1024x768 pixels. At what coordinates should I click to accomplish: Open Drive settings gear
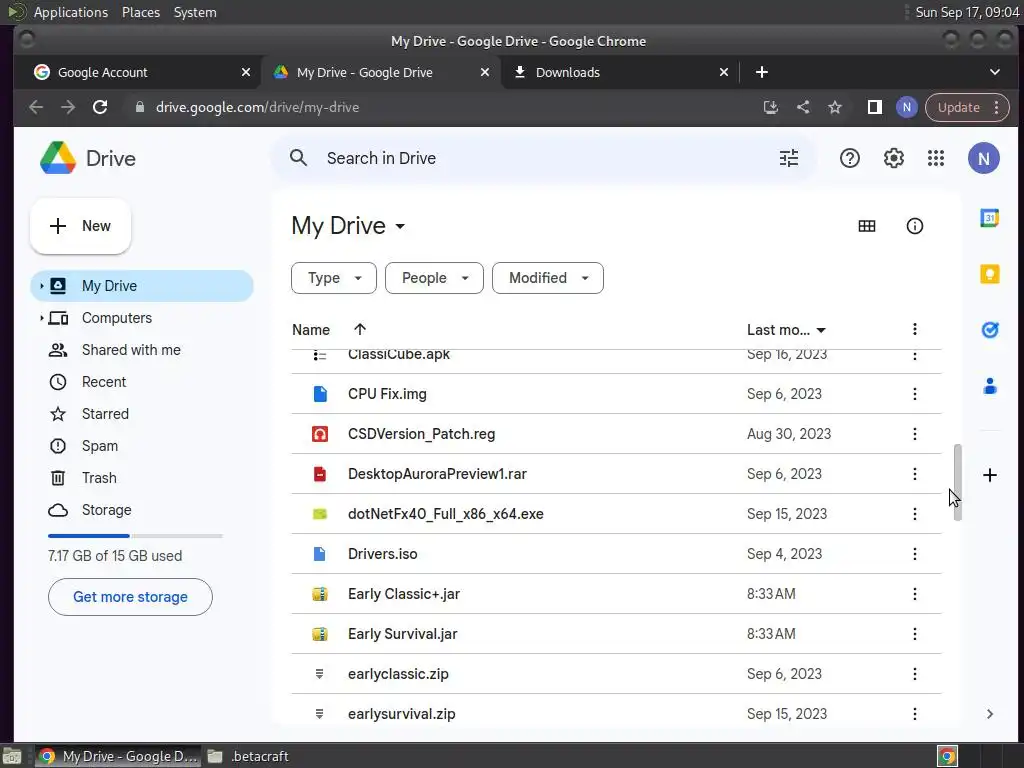point(893,158)
